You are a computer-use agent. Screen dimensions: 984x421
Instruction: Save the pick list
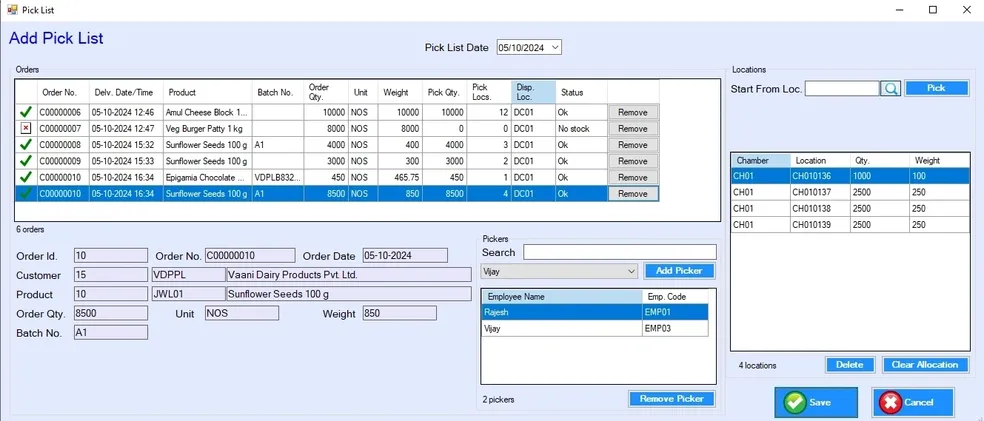click(815, 402)
